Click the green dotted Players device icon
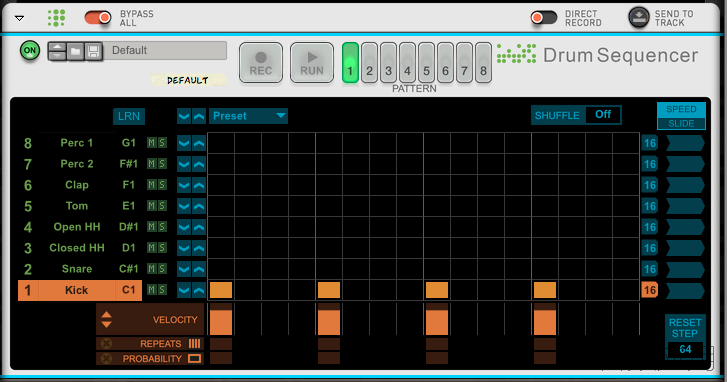 (56, 18)
